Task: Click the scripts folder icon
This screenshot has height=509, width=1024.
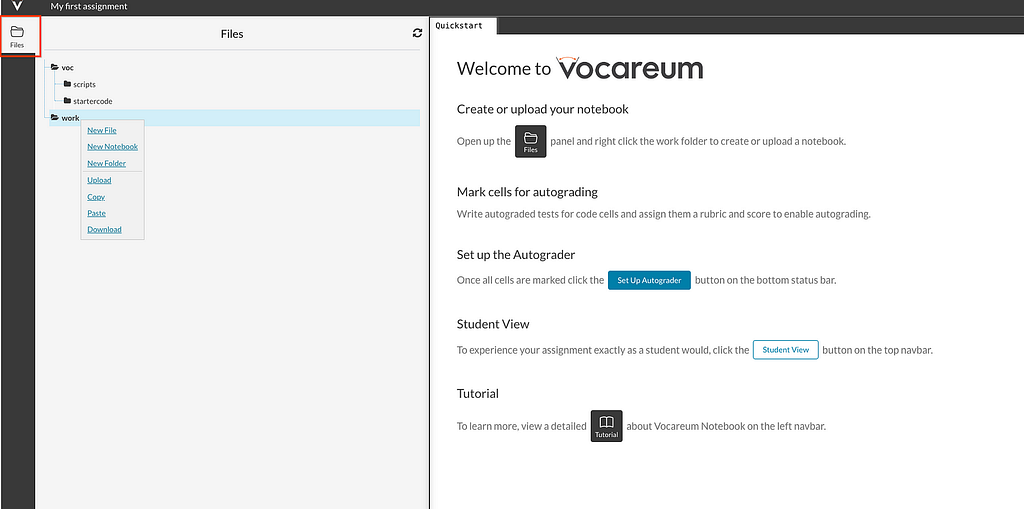Action: [67, 84]
